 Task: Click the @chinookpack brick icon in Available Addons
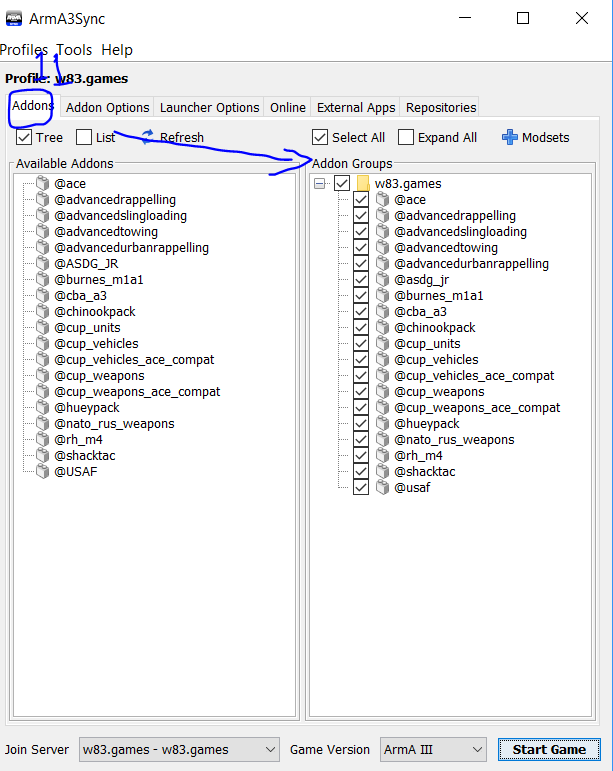(x=43, y=311)
